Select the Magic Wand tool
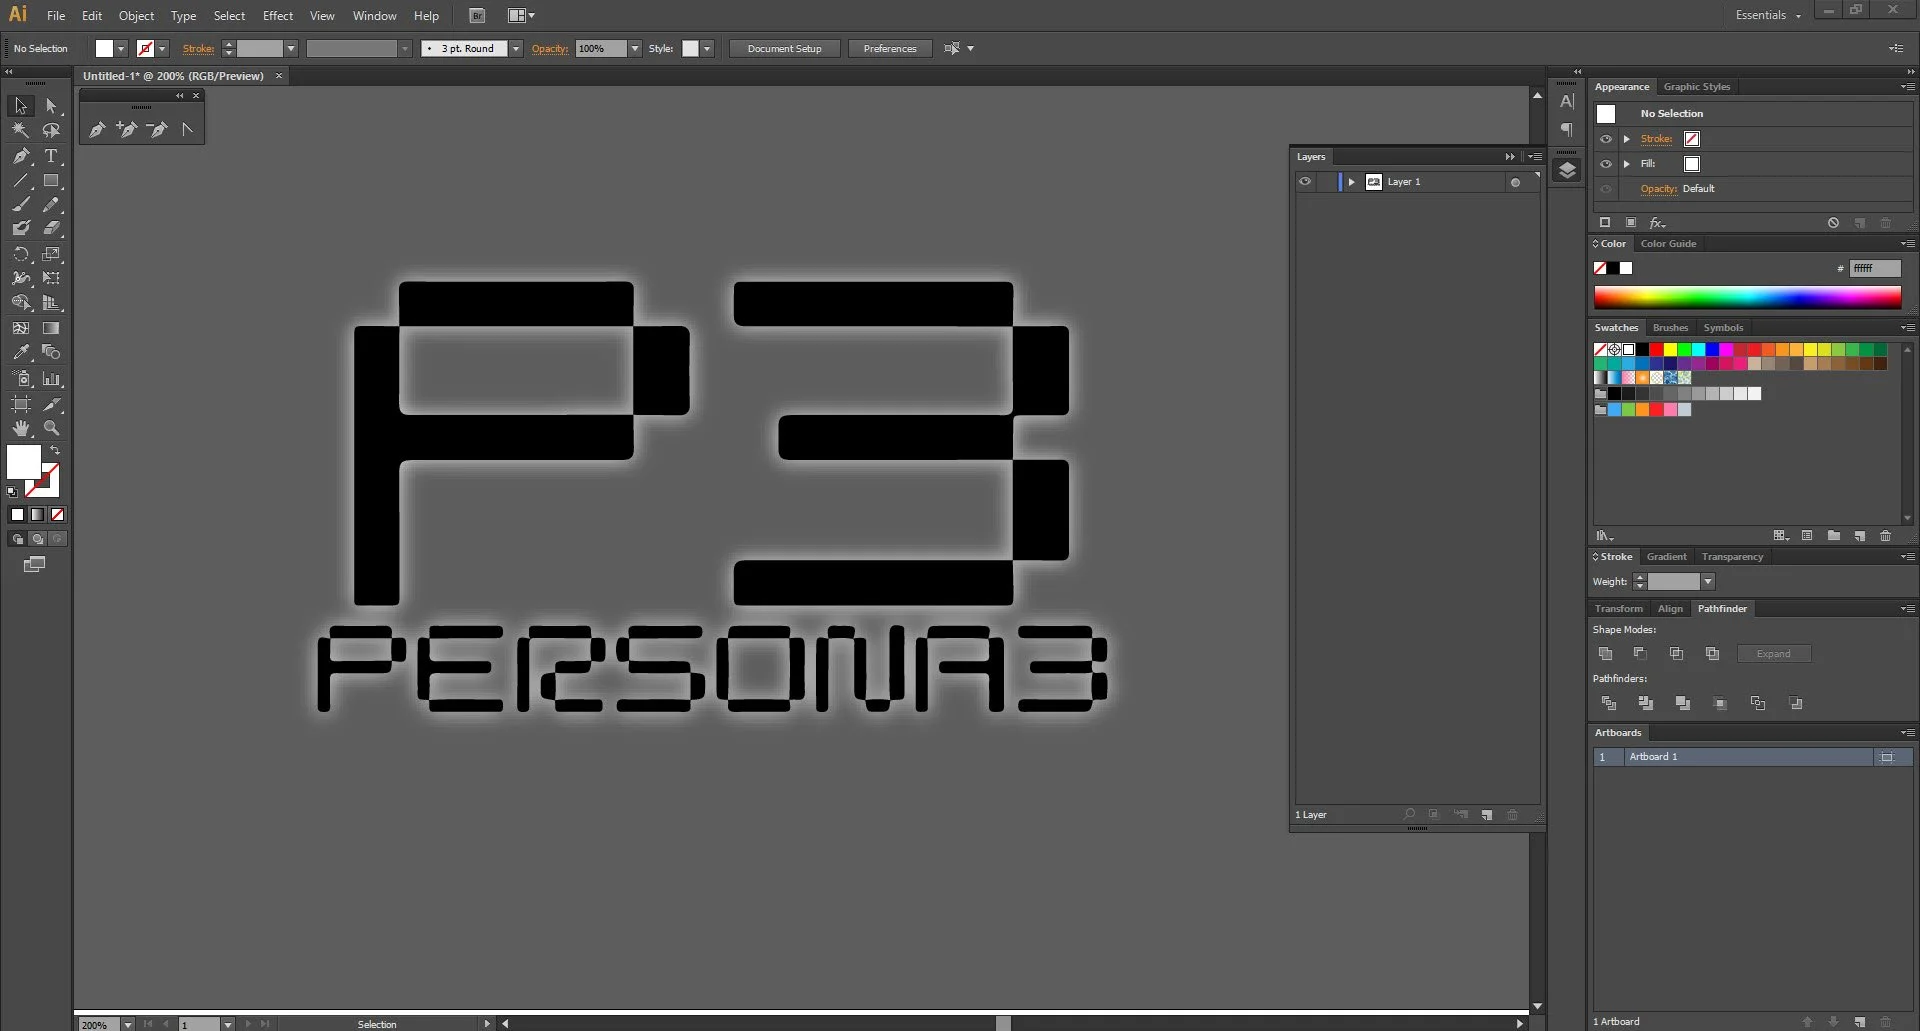The height and width of the screenshot is (1031, 1920). pos(21,130)
